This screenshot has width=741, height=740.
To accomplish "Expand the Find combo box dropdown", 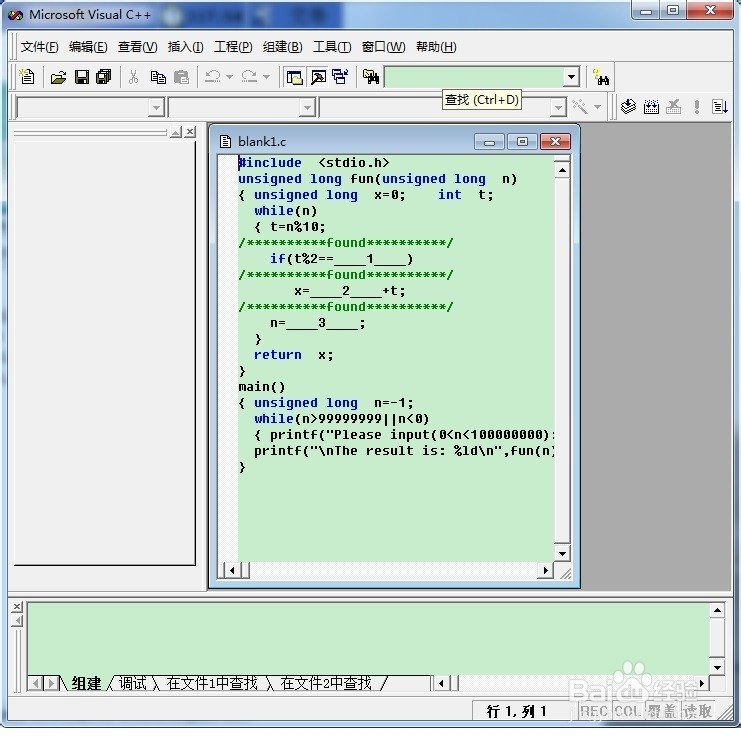I will click(571, 77).
